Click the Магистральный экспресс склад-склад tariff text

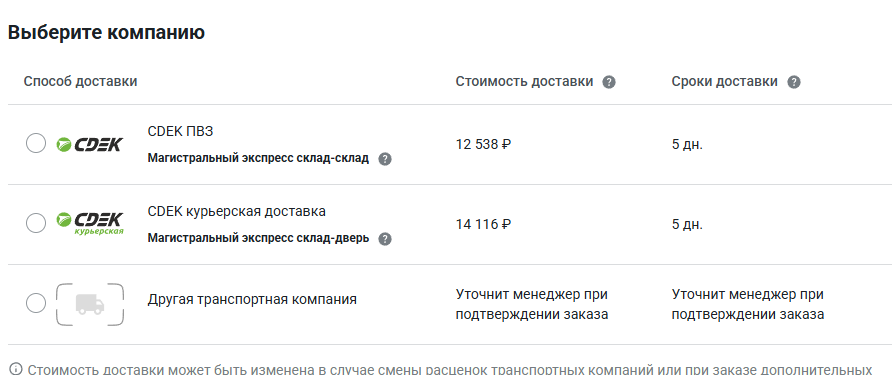click(258, 159)
